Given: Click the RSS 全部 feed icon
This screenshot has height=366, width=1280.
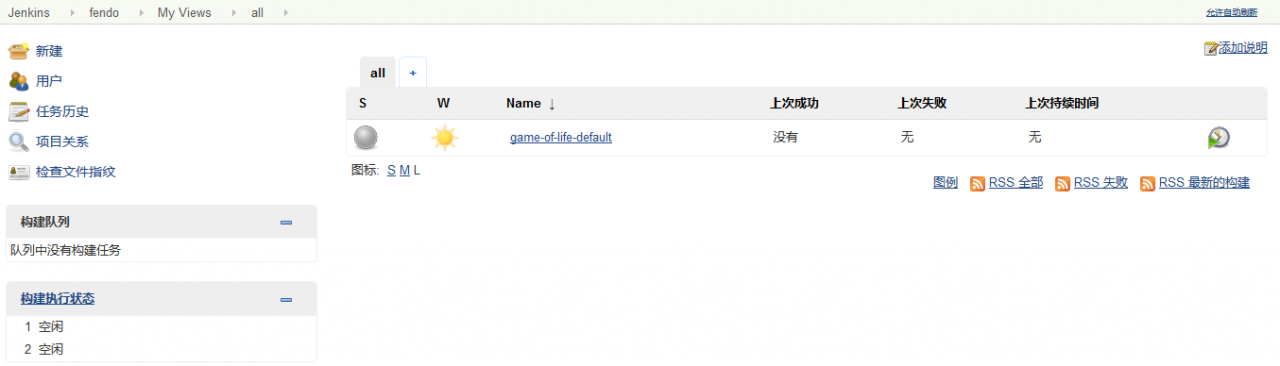Looking at the screenshot, I should tap(978, 184).
